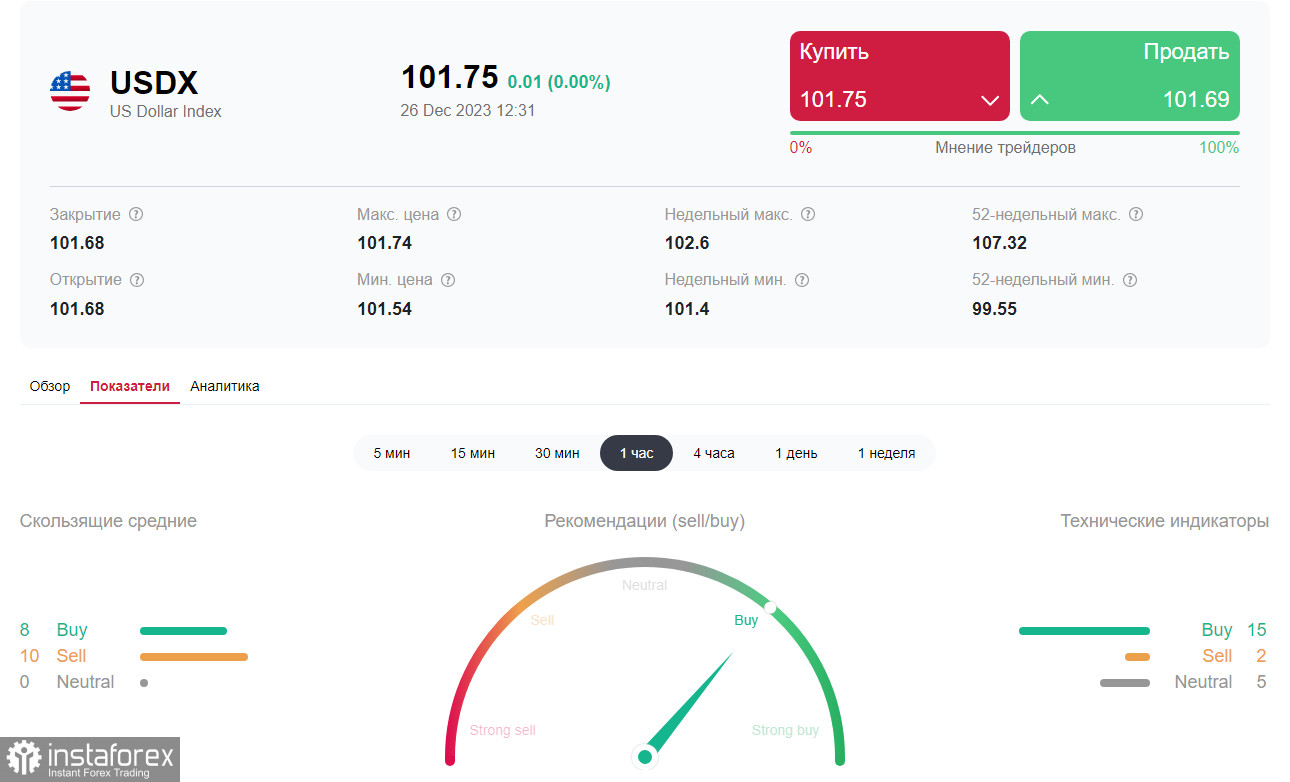The height and width of the screenshot is (782, 1290).
Task: Click the Strong buy gauge label
Action: click(785, 730)
